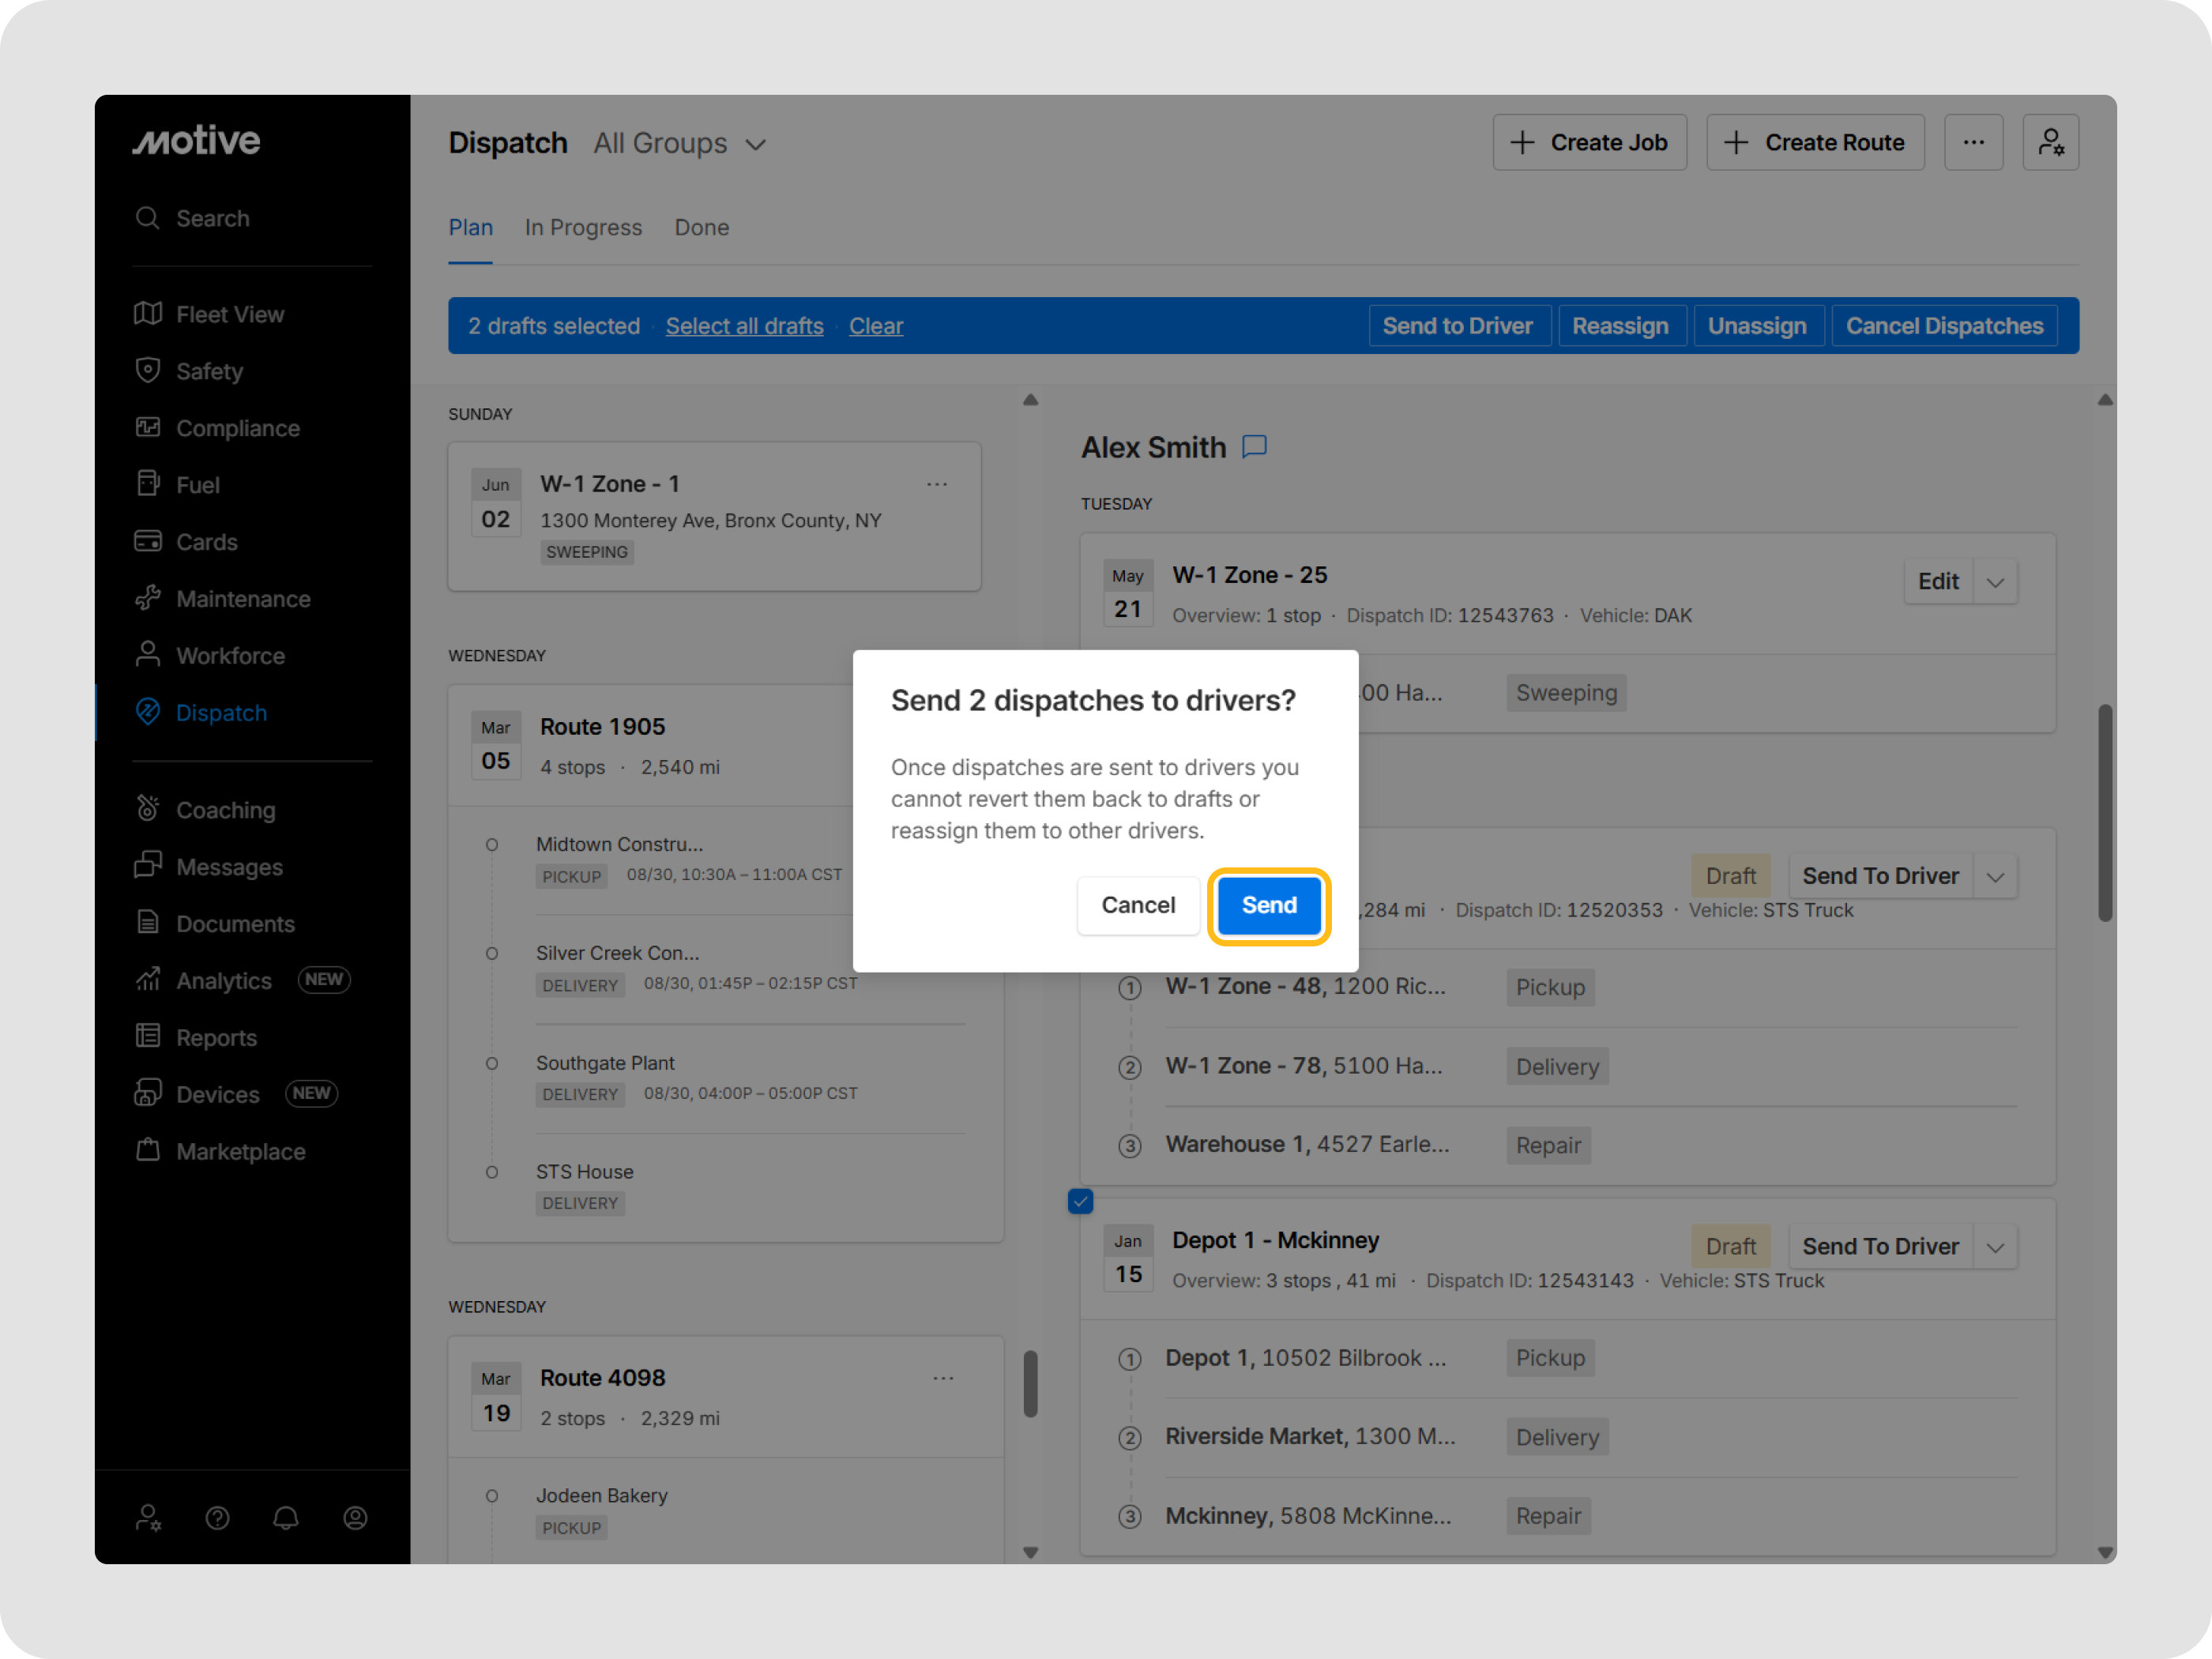Open the Maintenance section

point(243,598)
